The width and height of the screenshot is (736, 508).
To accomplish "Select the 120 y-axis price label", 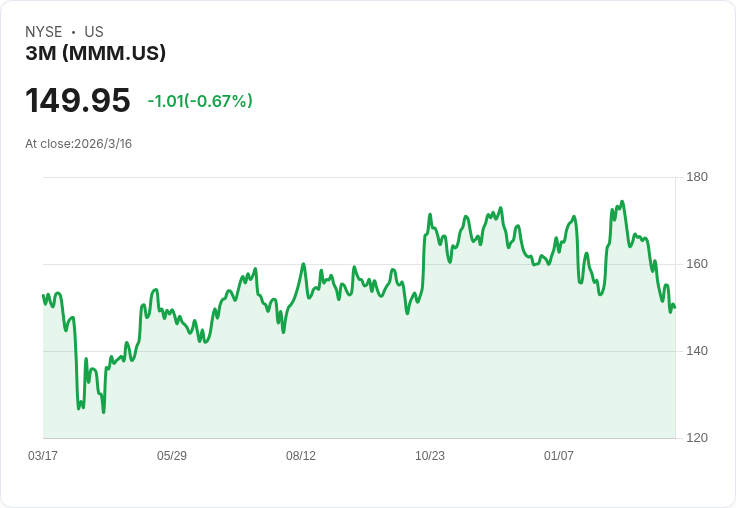I will (x=697, y=438).
